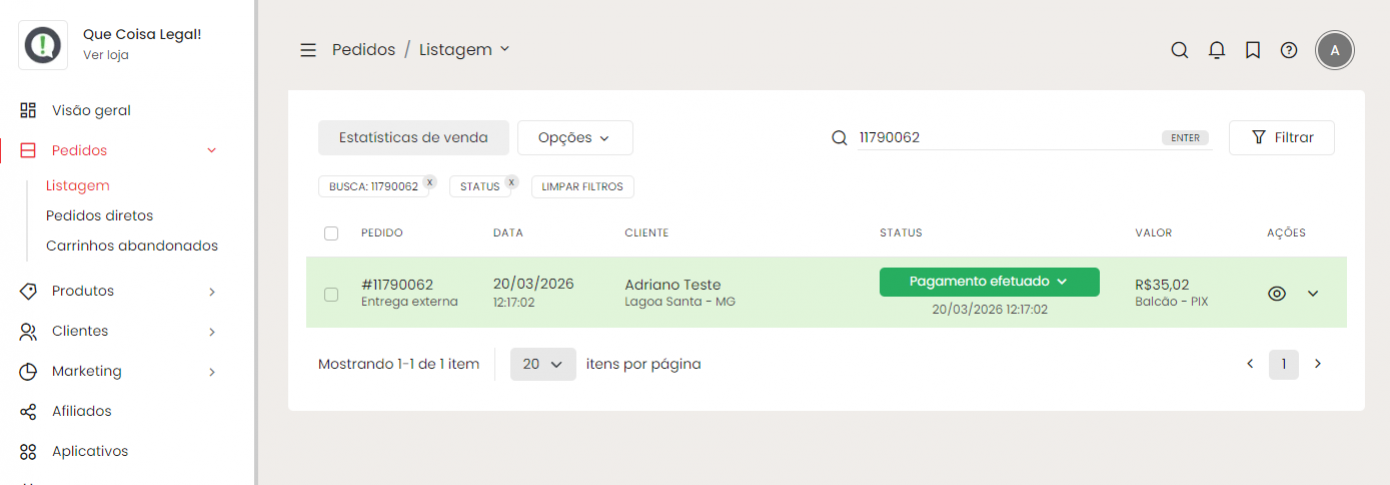Change the items per page selector
The width and height of the screenshot is (1390, 485).
click(543, 364)
